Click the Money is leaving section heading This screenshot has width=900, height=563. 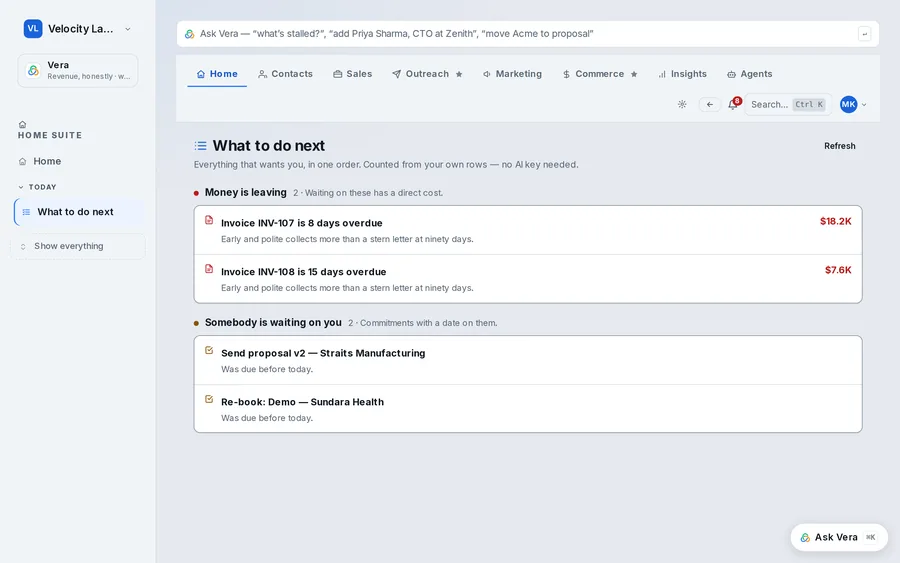[x=246, y=193]
